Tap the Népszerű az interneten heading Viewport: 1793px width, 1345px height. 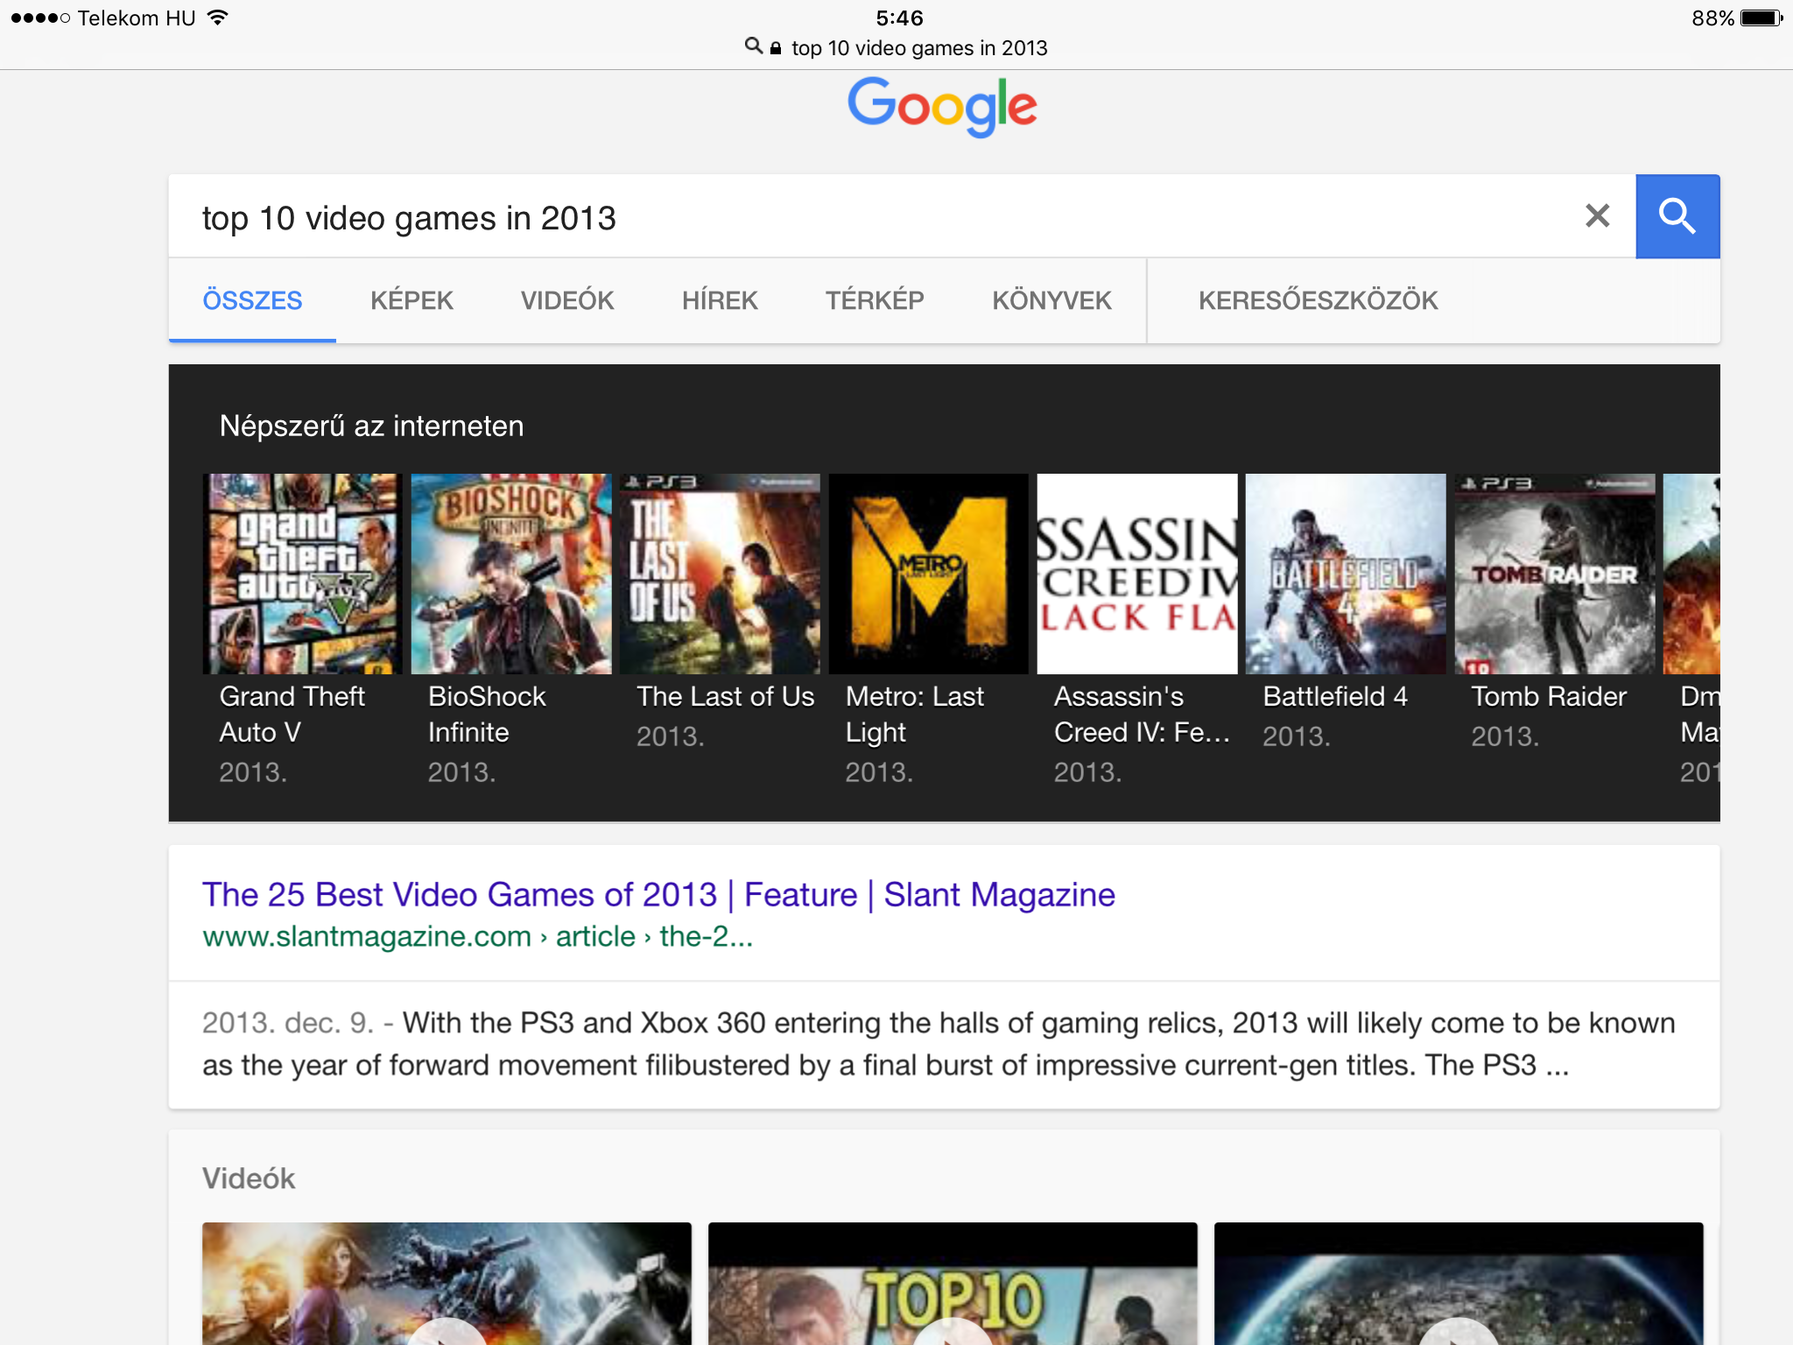coord(372,426)
